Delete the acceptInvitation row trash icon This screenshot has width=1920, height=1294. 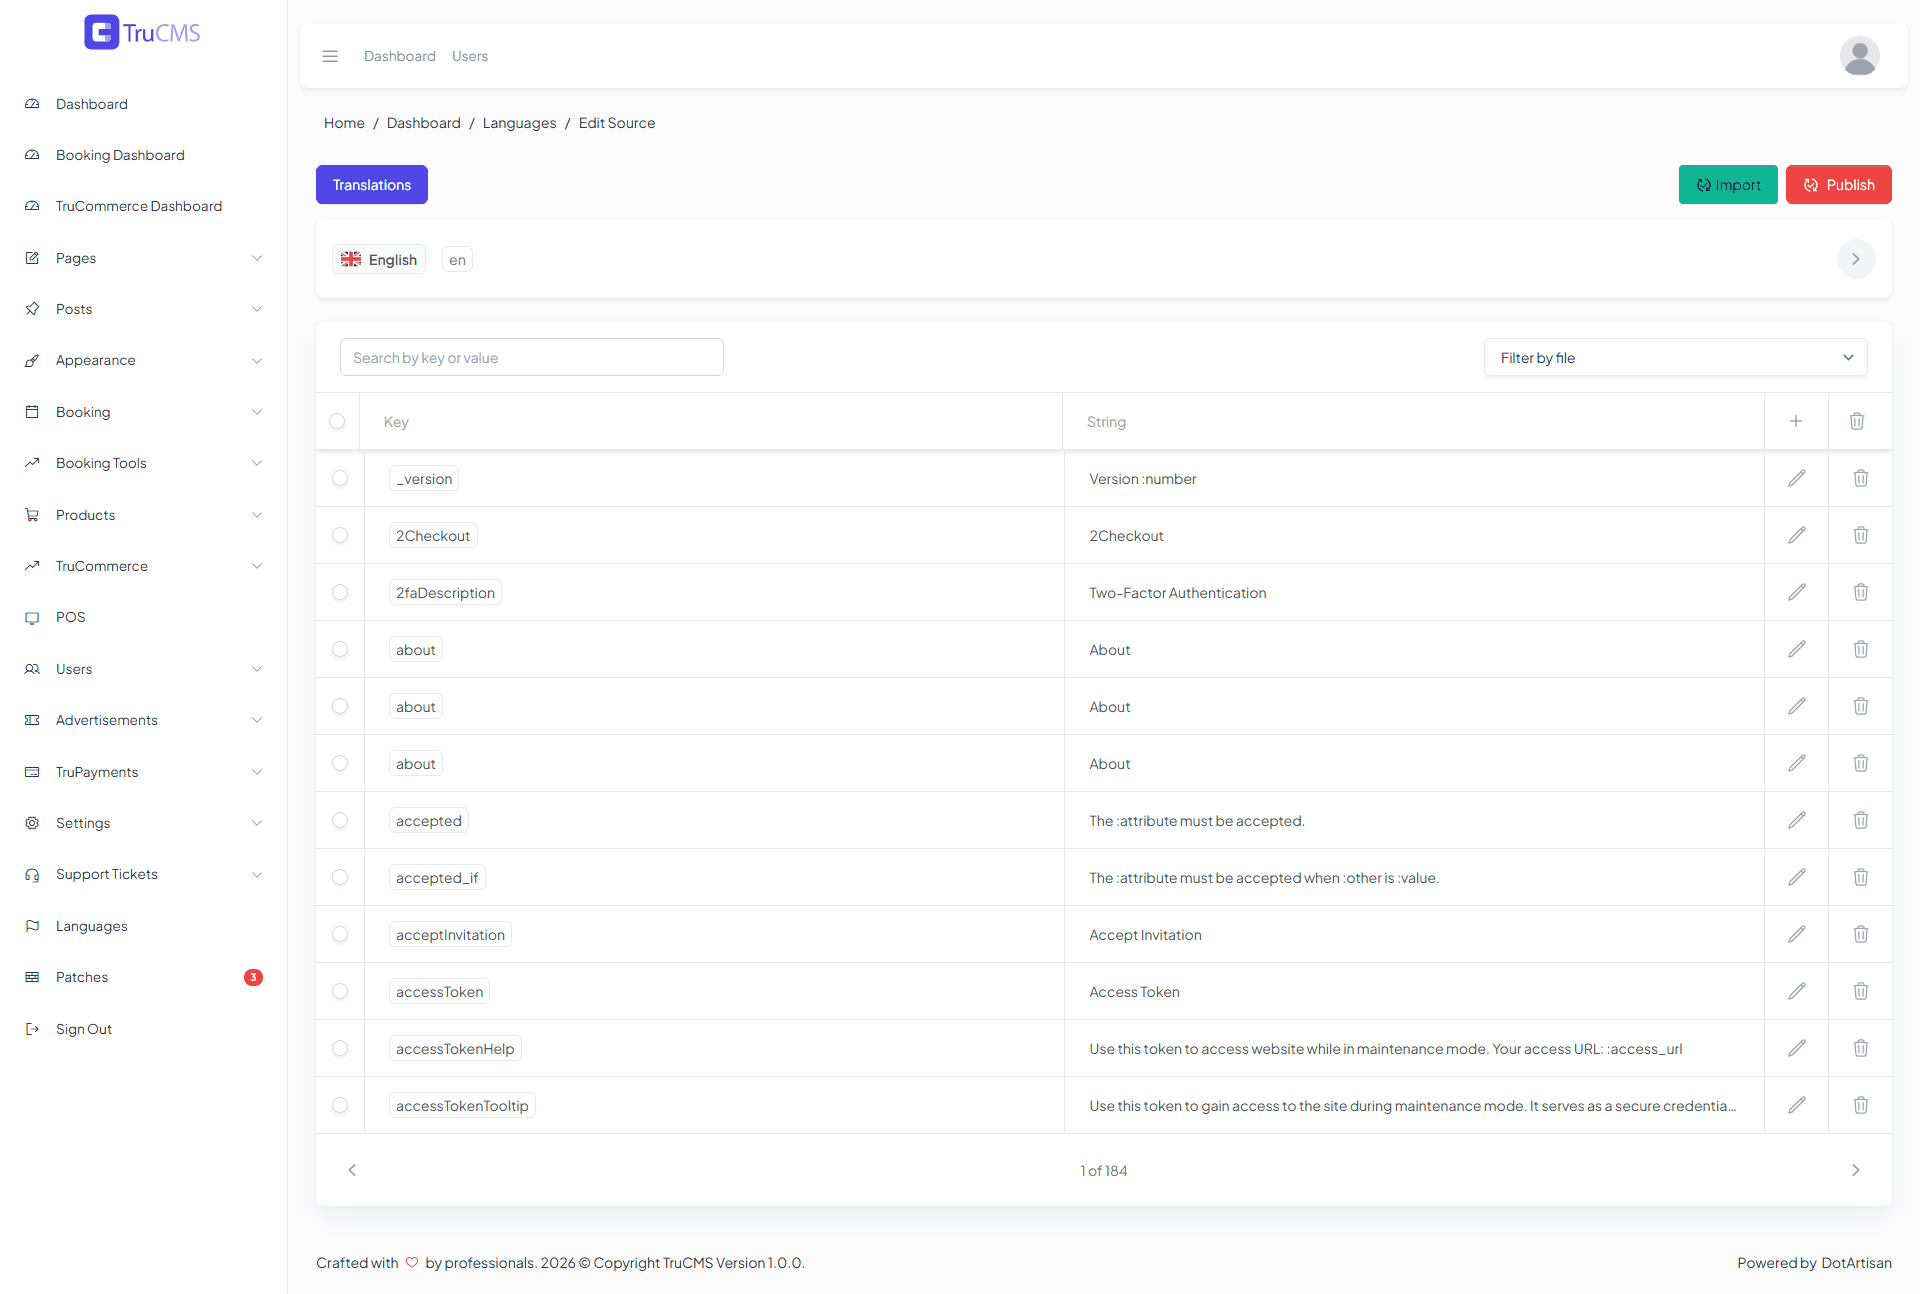[1861, 934]
